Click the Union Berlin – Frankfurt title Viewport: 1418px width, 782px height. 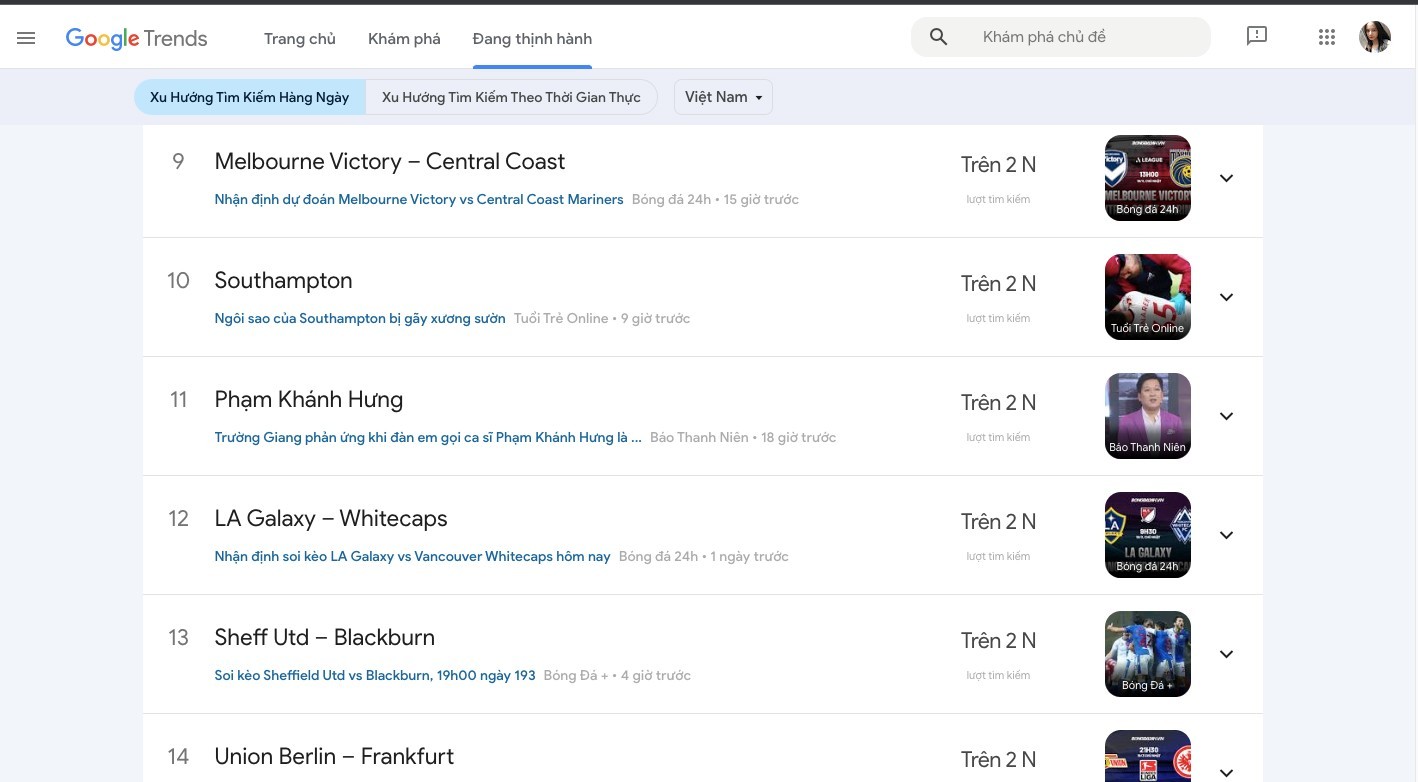(334, 757)
